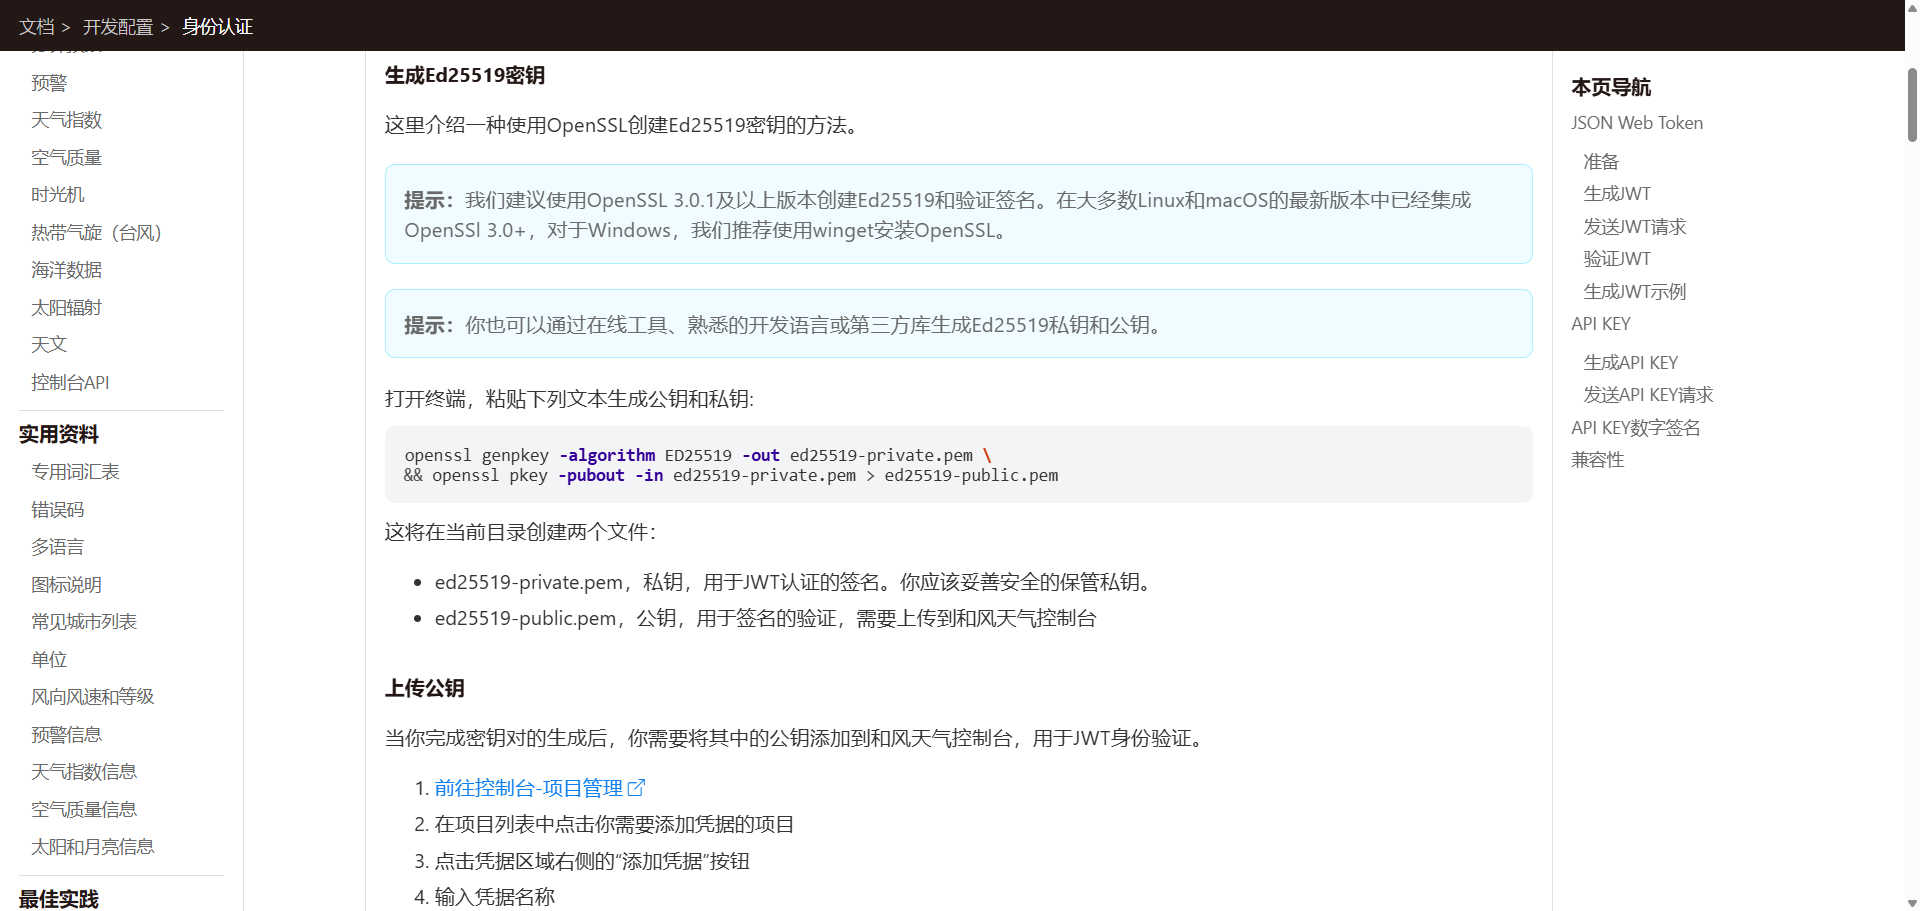
Task: Select 预警信息 in the sidebar
Action: (67, 735)
